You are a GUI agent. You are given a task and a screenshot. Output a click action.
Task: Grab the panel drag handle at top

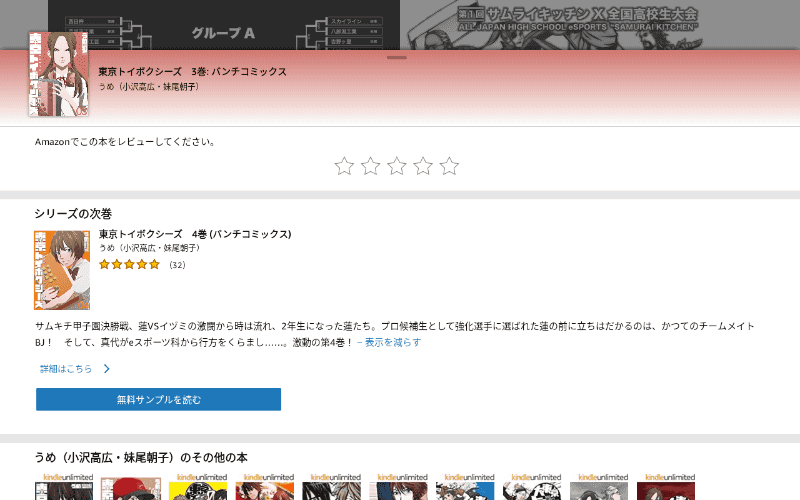pos(396,58)
